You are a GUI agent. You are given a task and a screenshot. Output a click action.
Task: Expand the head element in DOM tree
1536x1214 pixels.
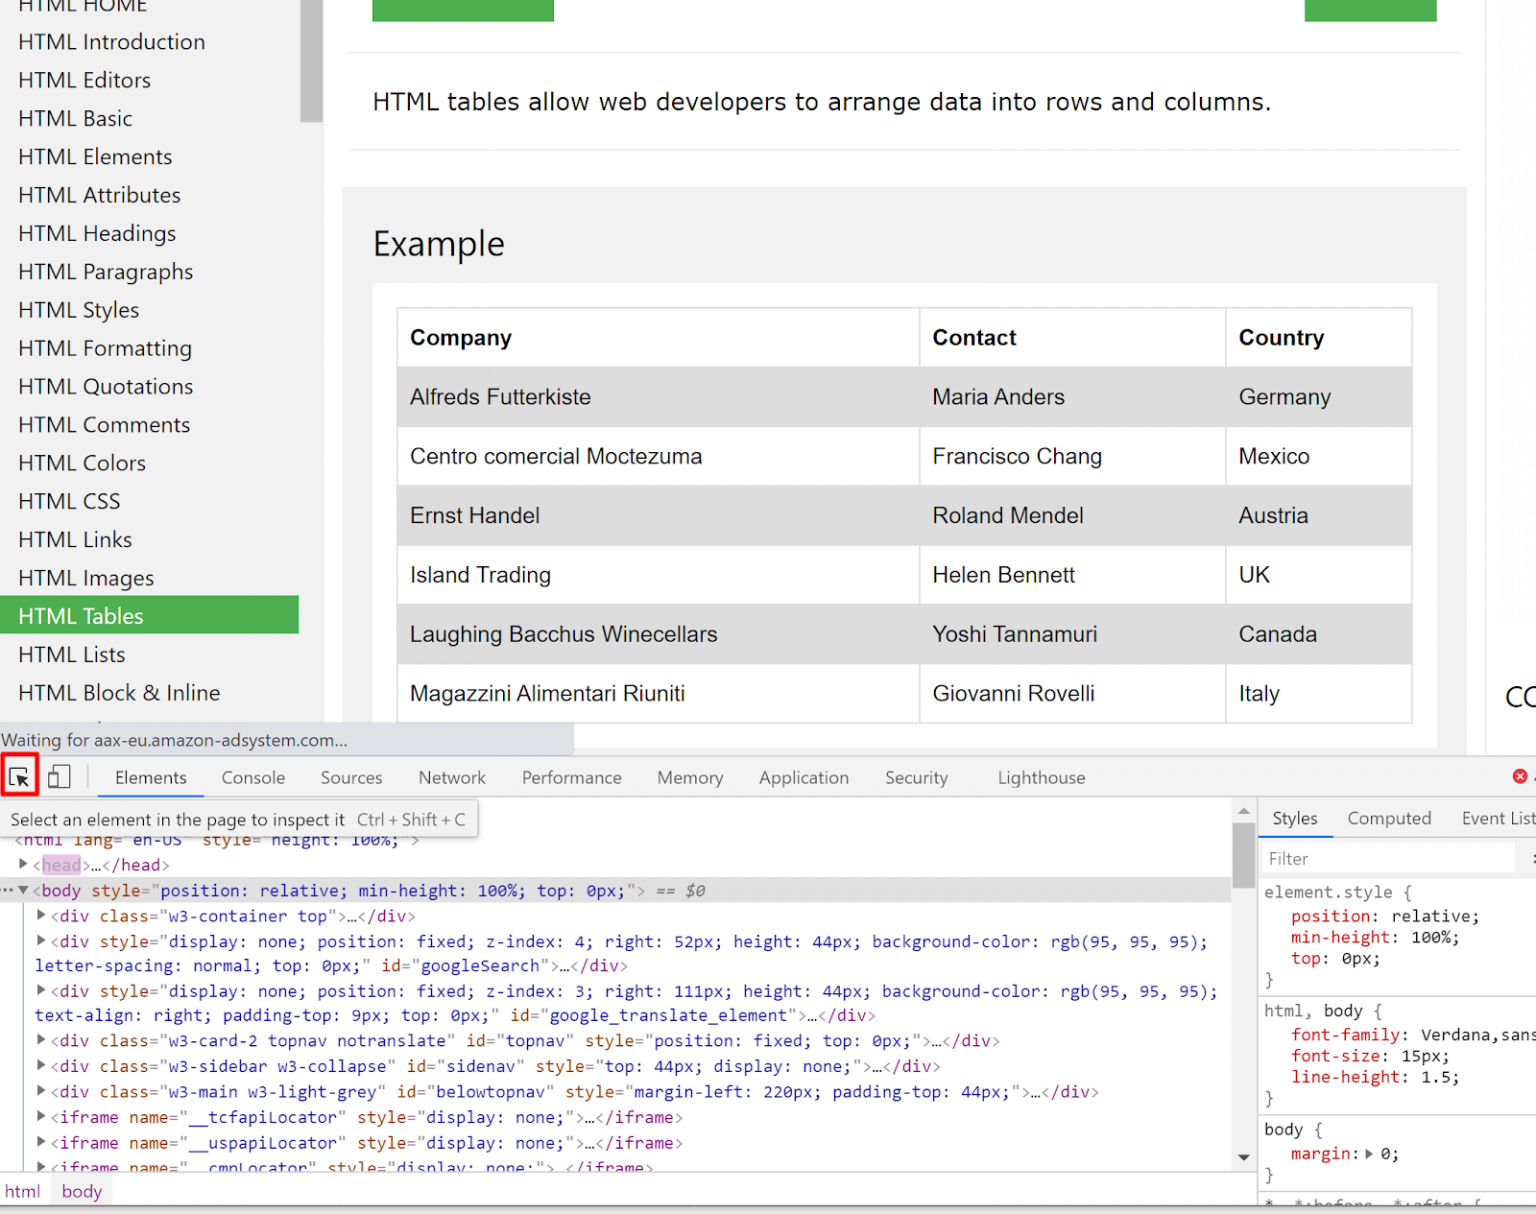[x=23, y=865]
